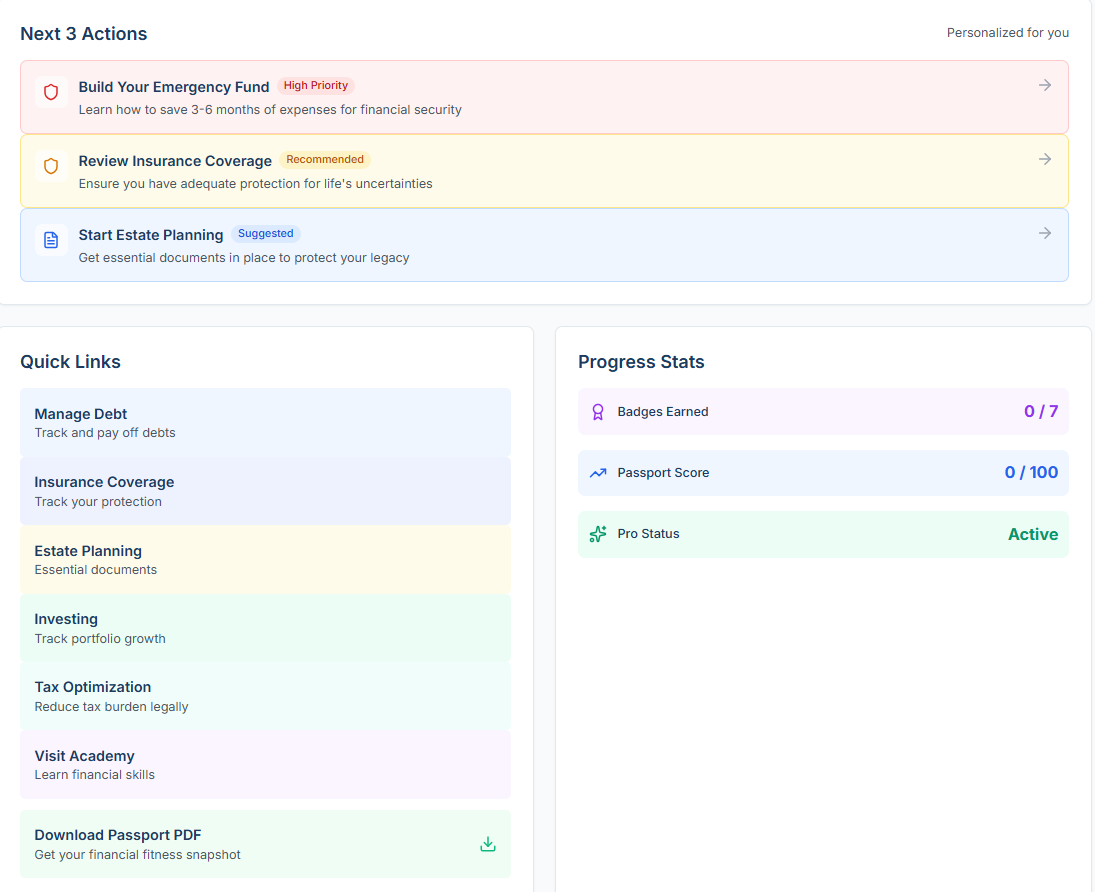This screenshot has height=892, width=1095.
Task: Select Visit Academy to learn financial skills
Action: point(266,764)
